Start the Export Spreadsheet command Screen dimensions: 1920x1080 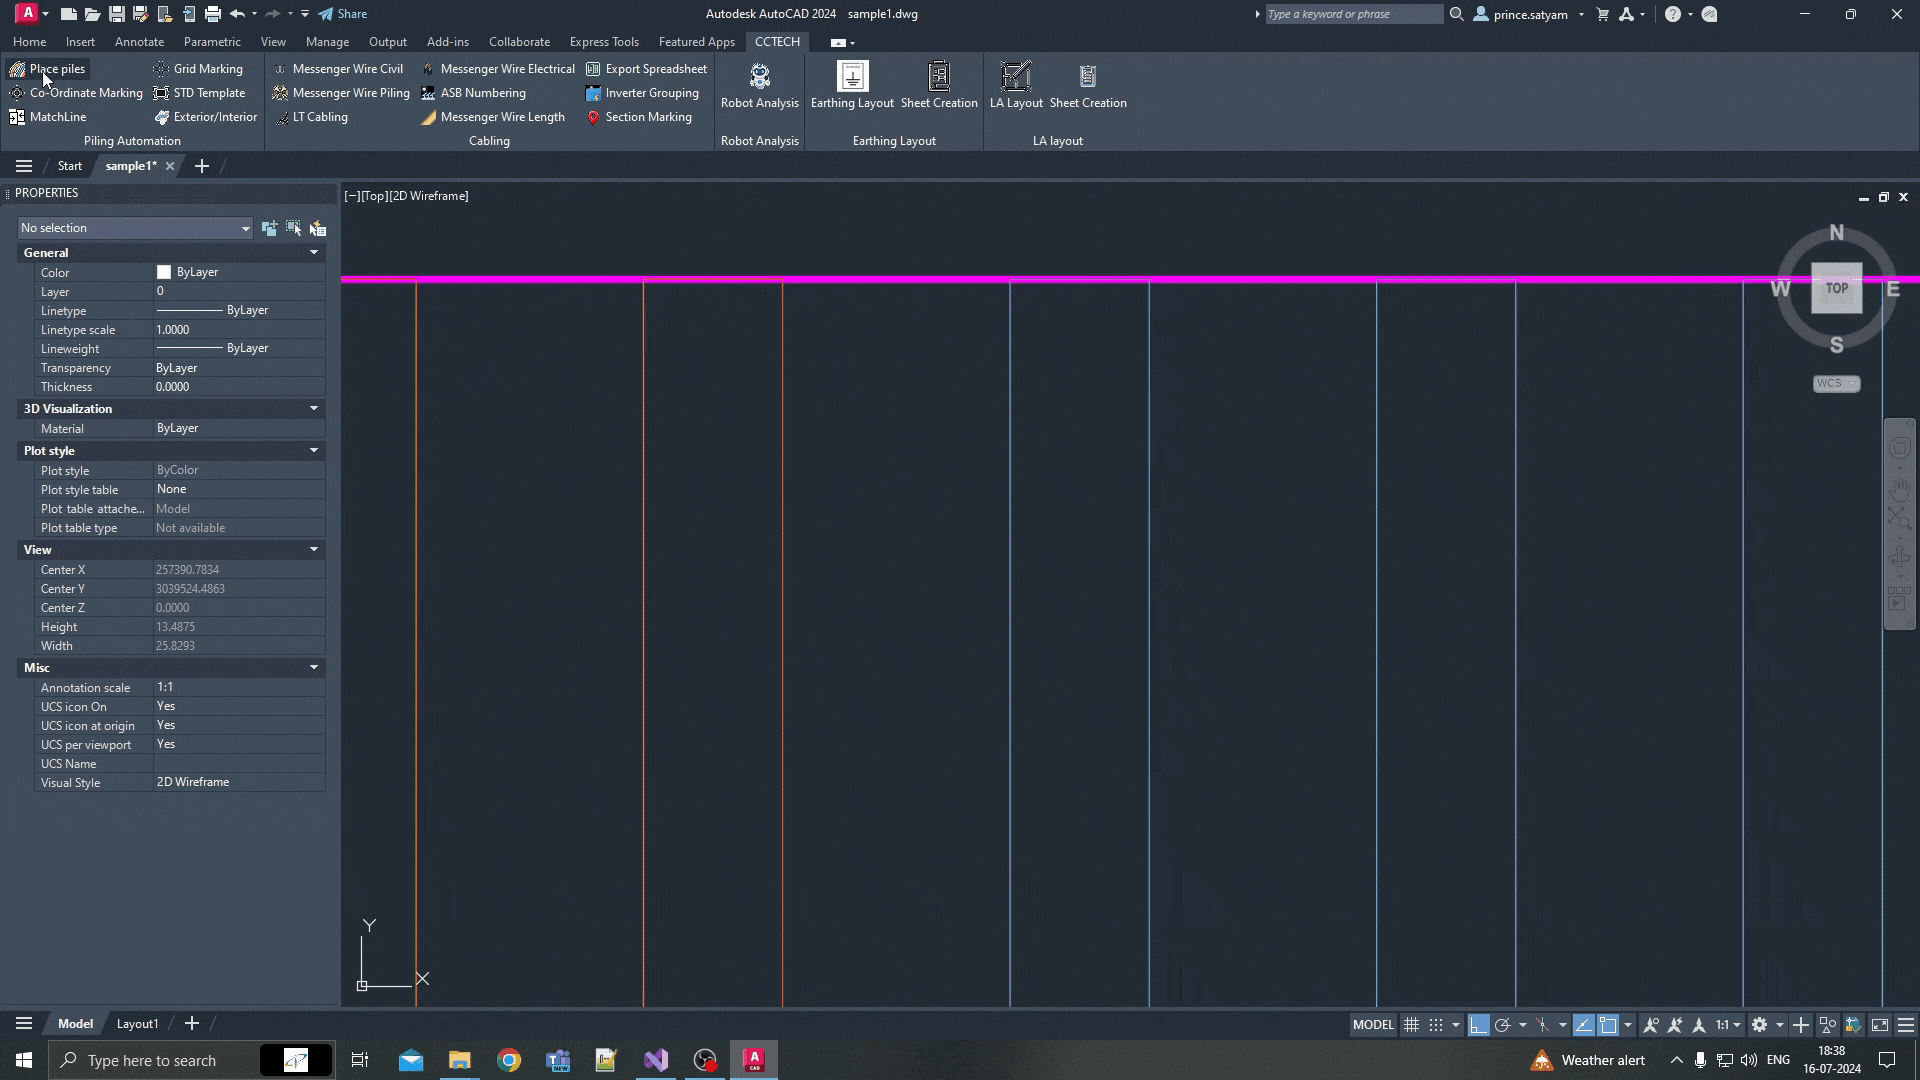pos(647,69)
